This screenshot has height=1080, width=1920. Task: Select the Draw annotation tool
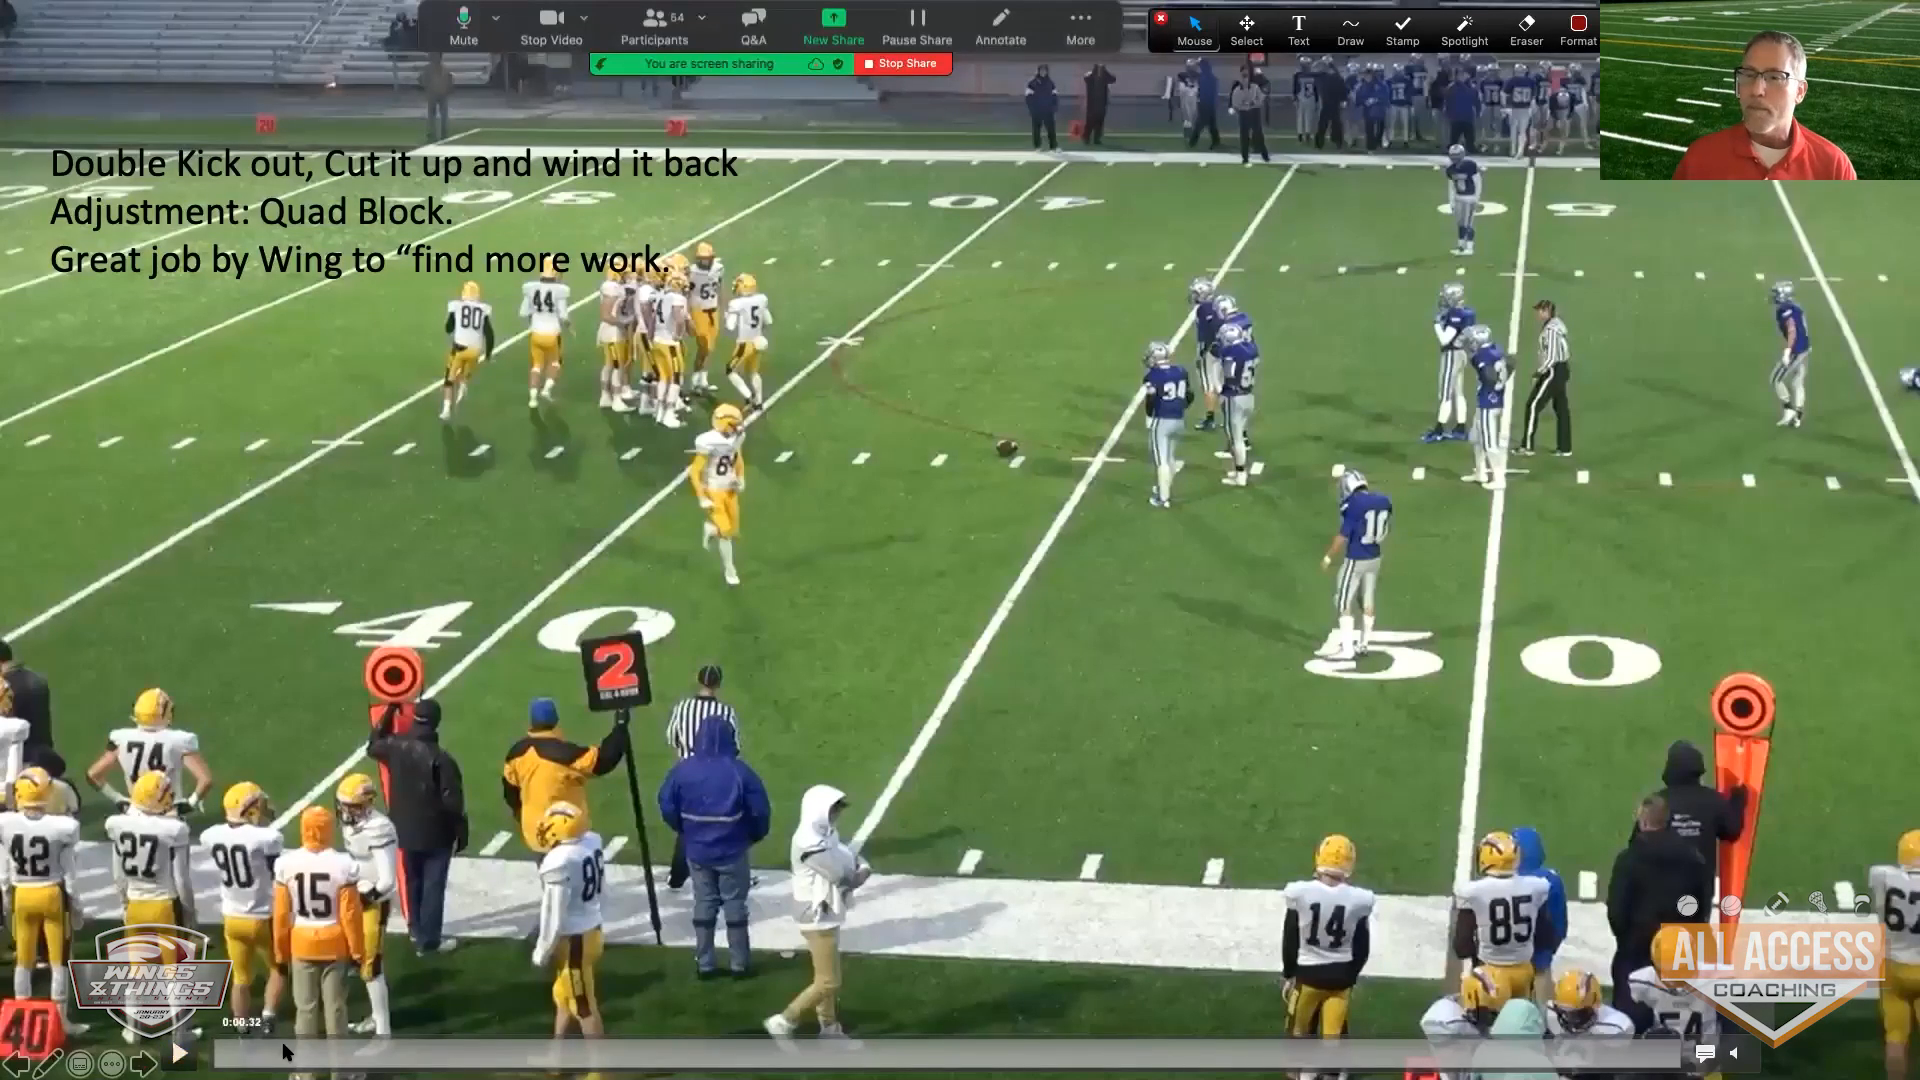pos(1350,28)
